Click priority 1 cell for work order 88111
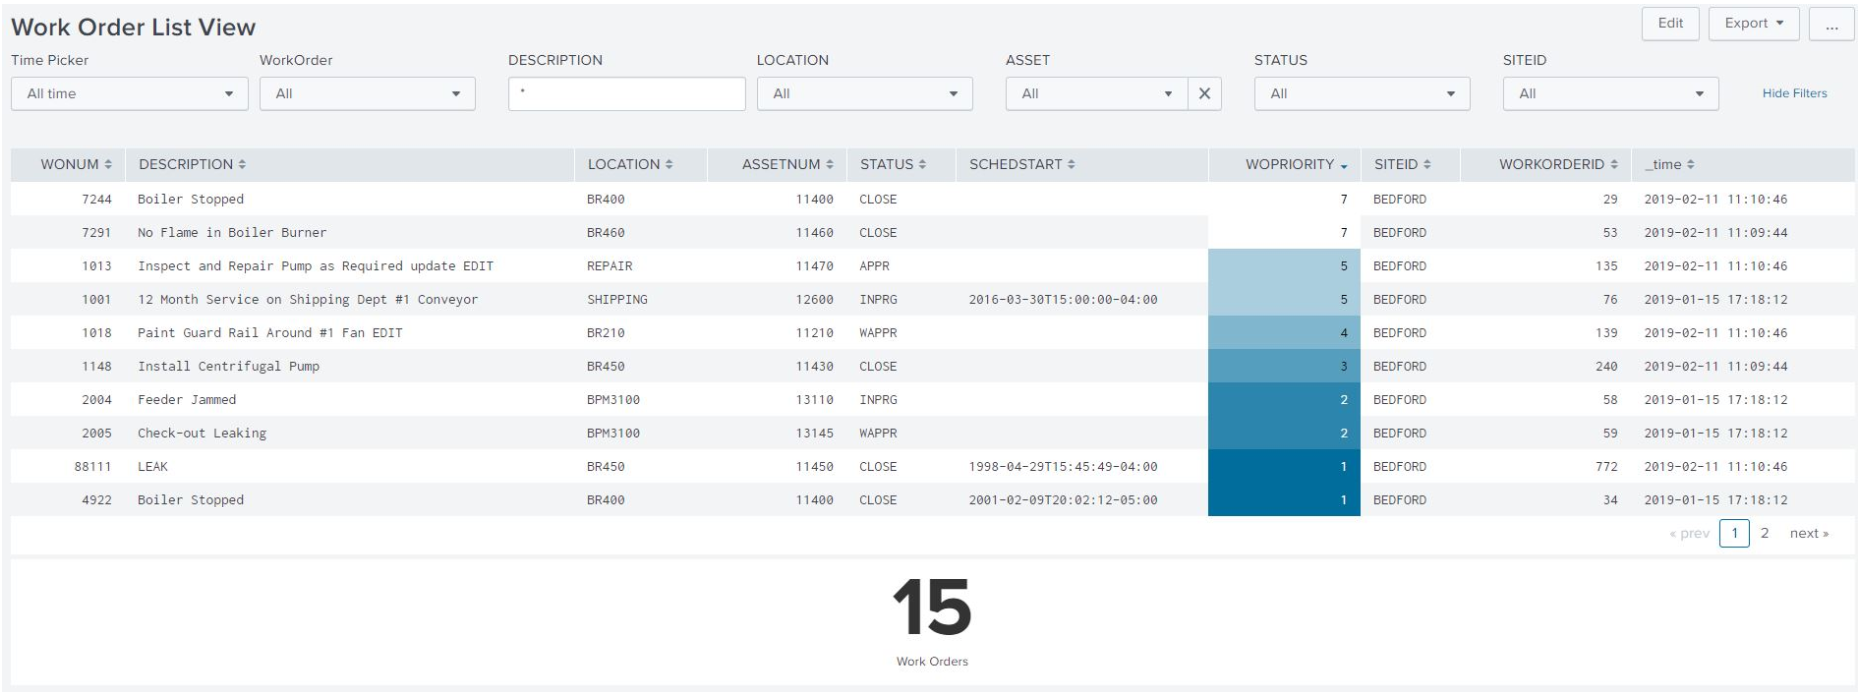 click(x=1284, y=466)
